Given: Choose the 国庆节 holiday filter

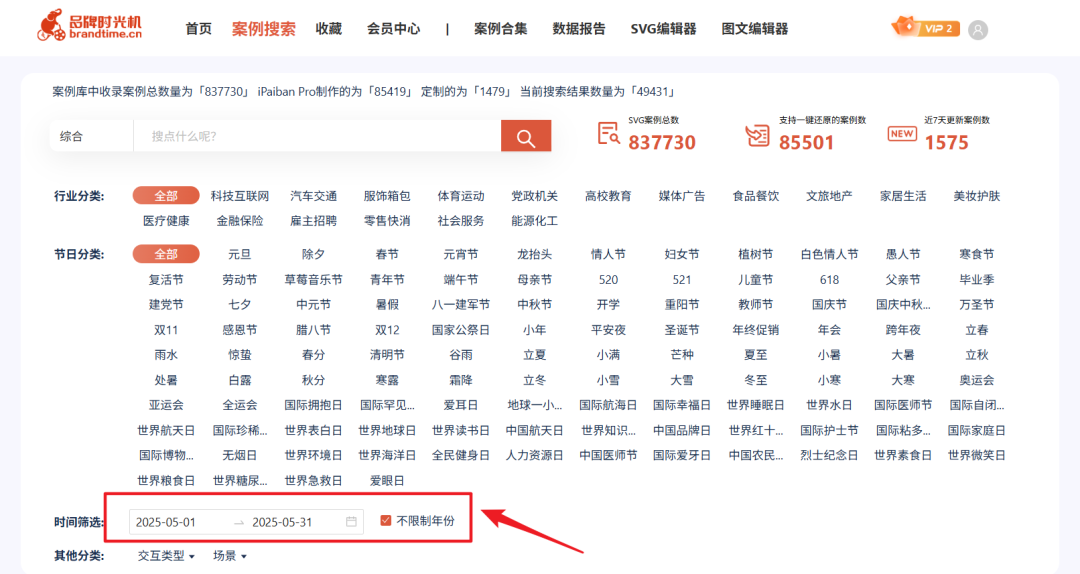Looking at the screenshot, I should coord(829,305).
